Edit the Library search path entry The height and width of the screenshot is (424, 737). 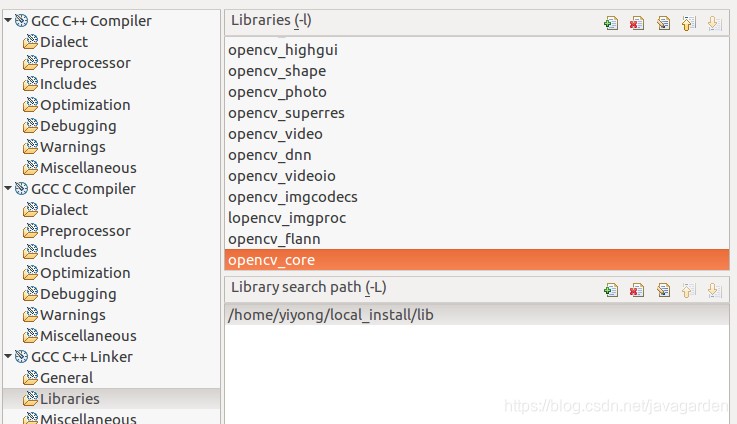pyautogui.click(x=663, y=290)
